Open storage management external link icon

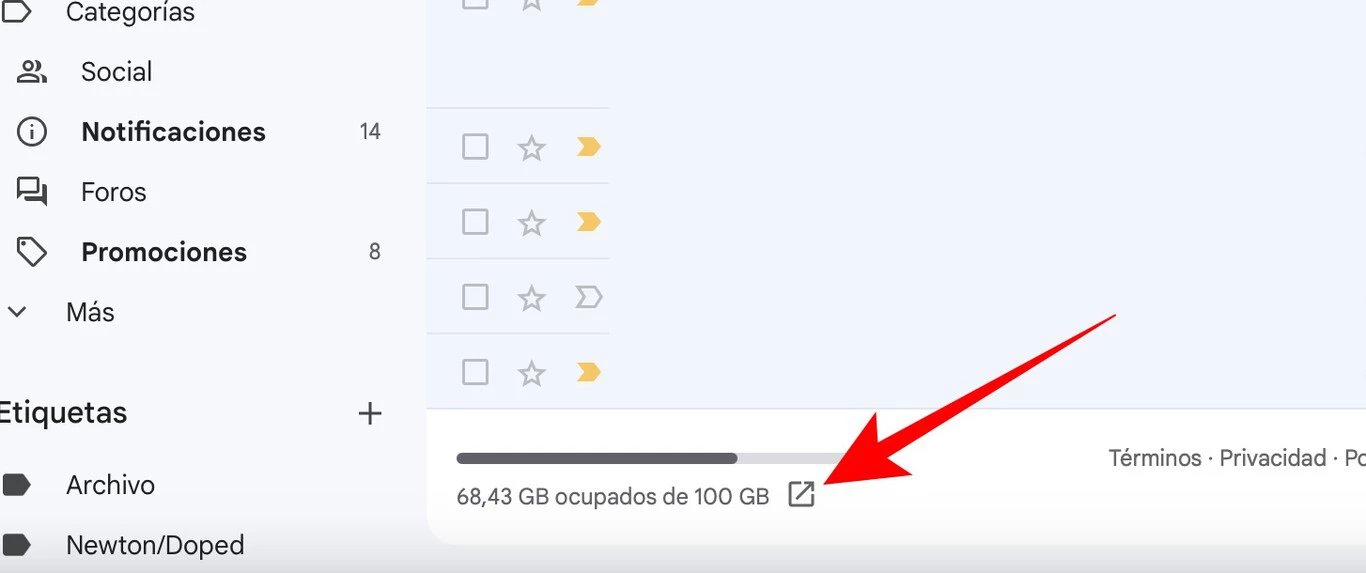(801, 494)
